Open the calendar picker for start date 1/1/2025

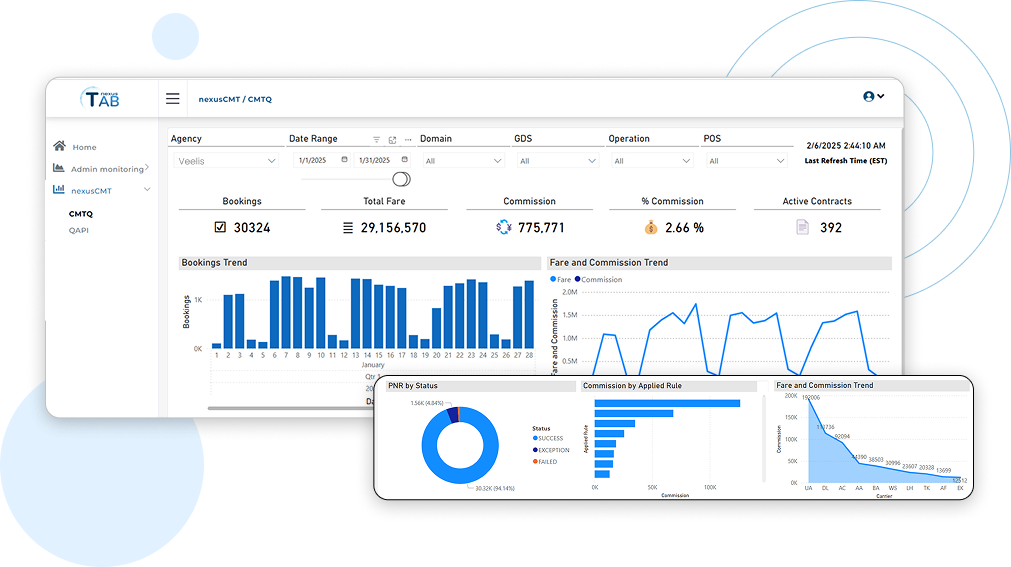(345, 160)
